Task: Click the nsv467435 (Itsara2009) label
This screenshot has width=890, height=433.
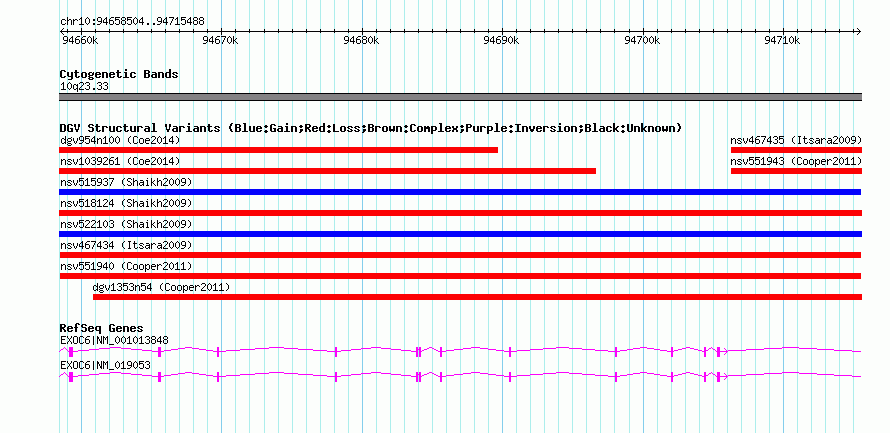Action: click(796, 140)
